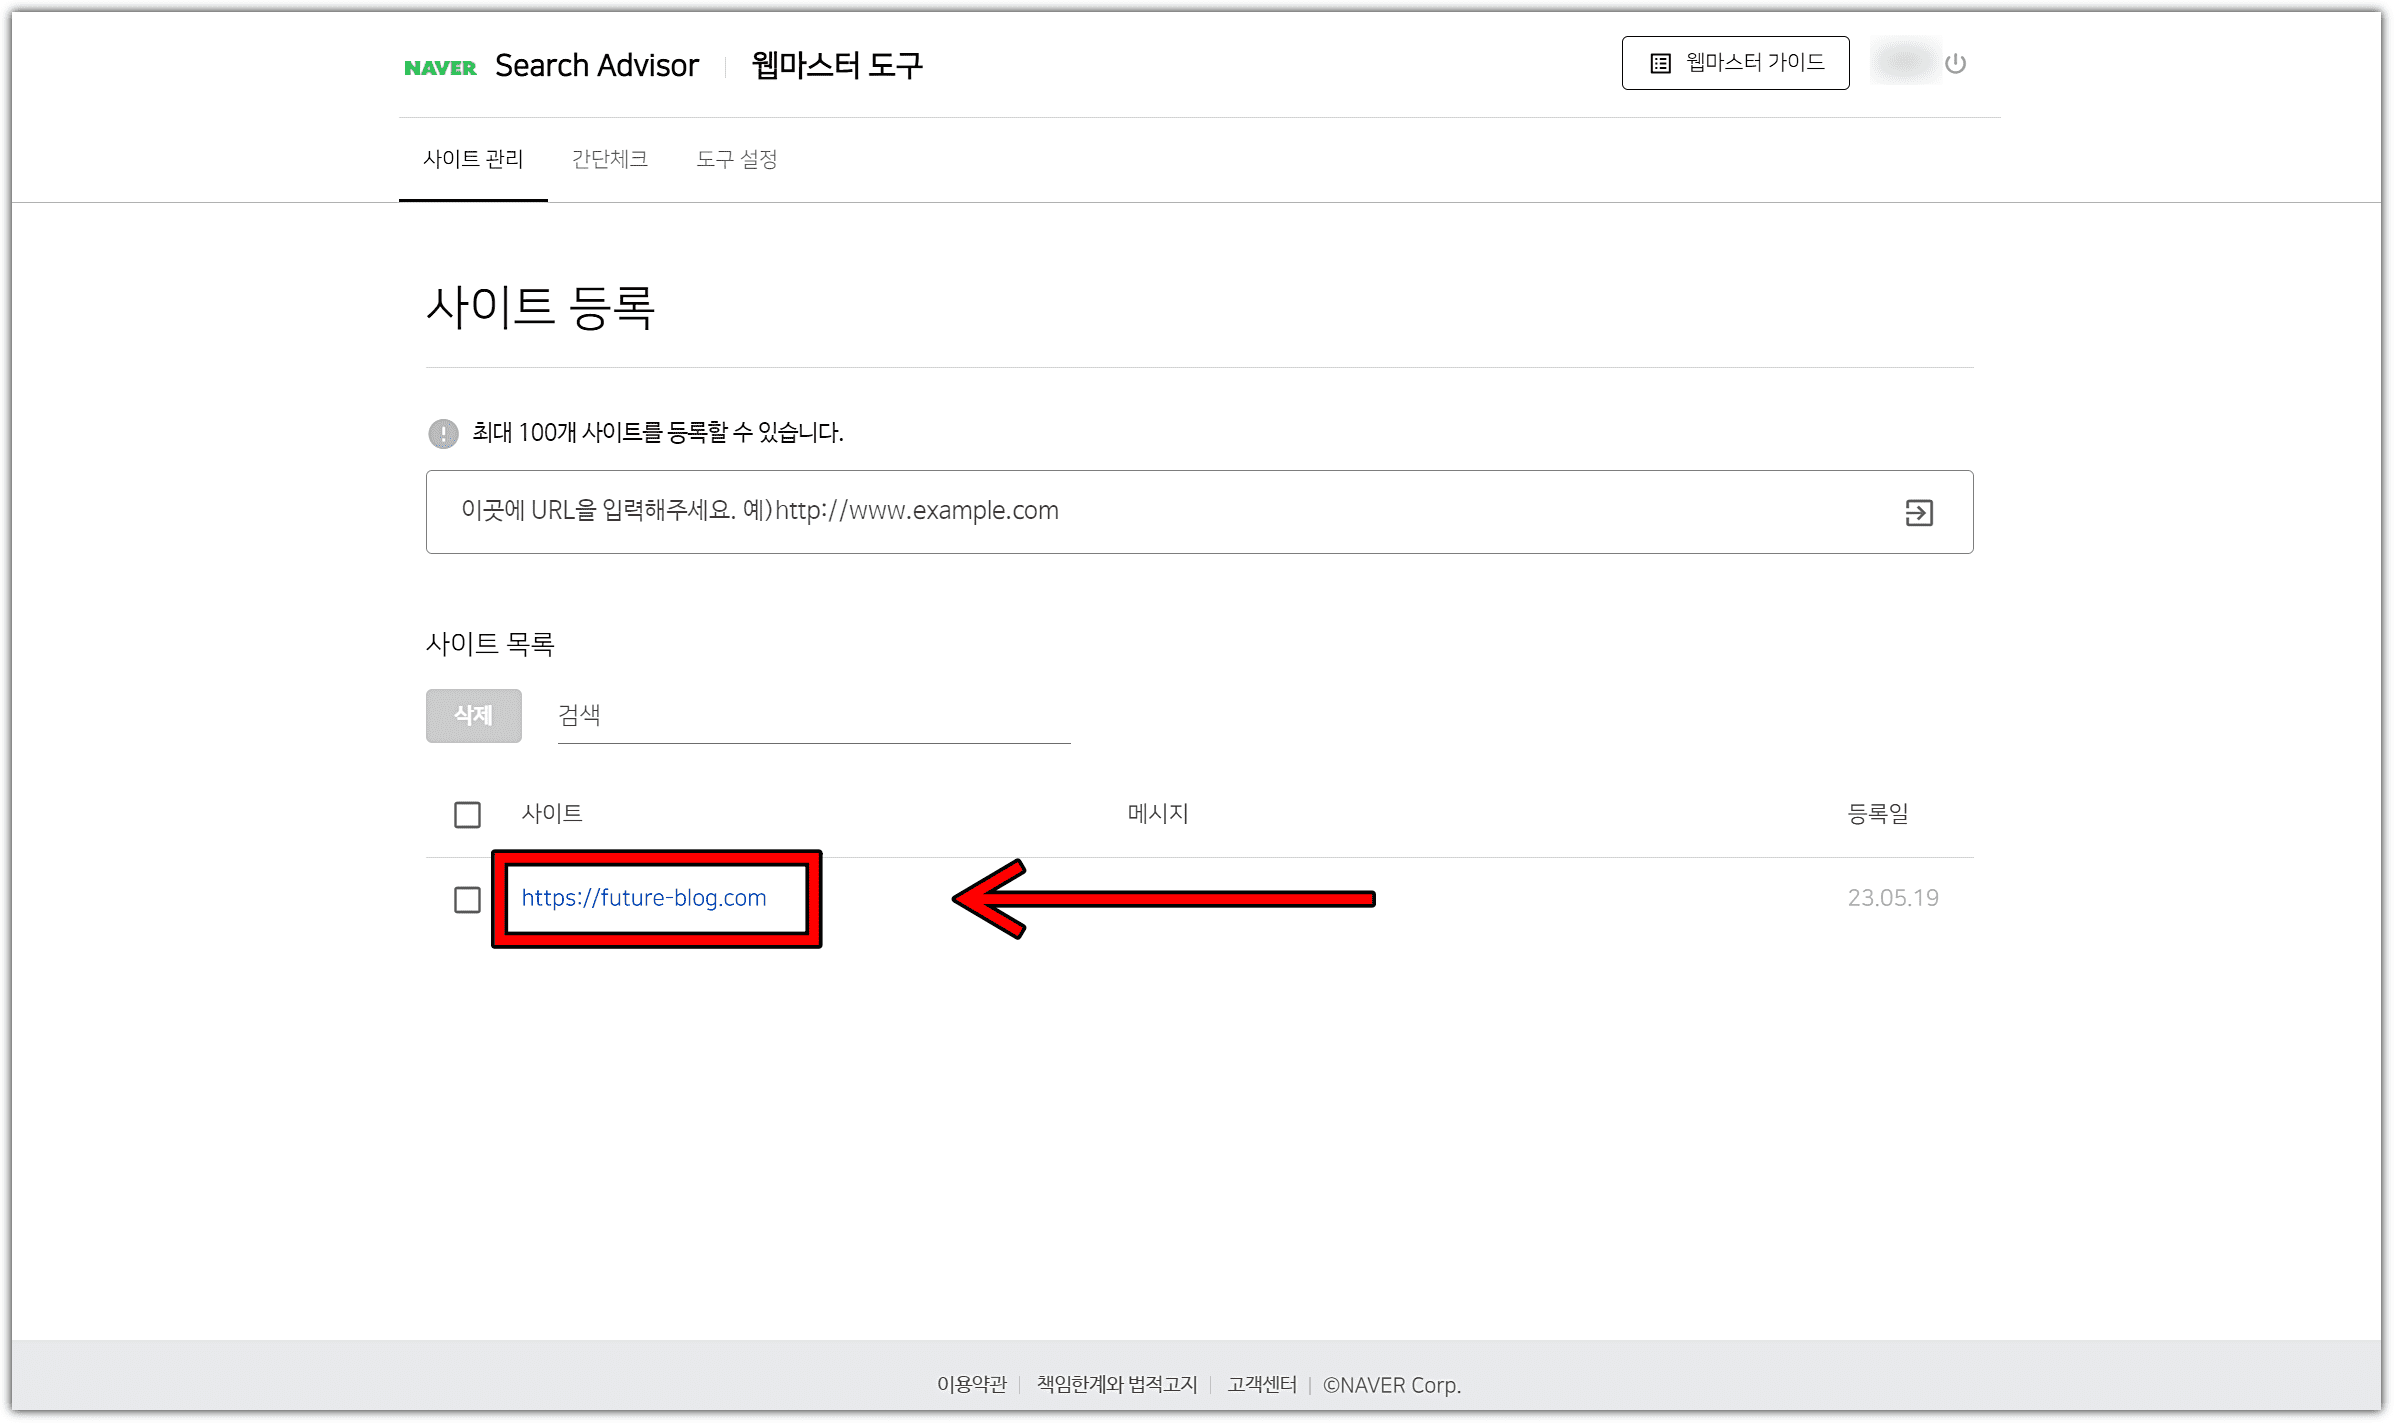Open the https://future-blog.com link

pyautogui.click(x=644, y=898)
